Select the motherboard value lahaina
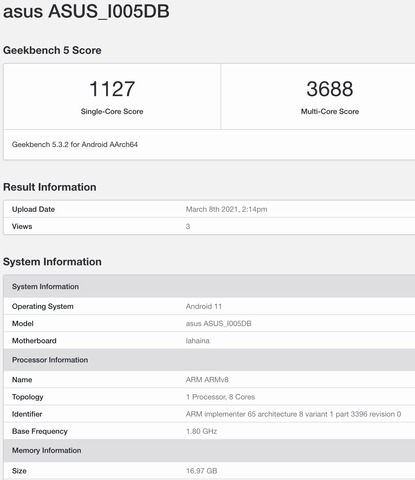The image size is (415, 480). (x=198, y=341)
